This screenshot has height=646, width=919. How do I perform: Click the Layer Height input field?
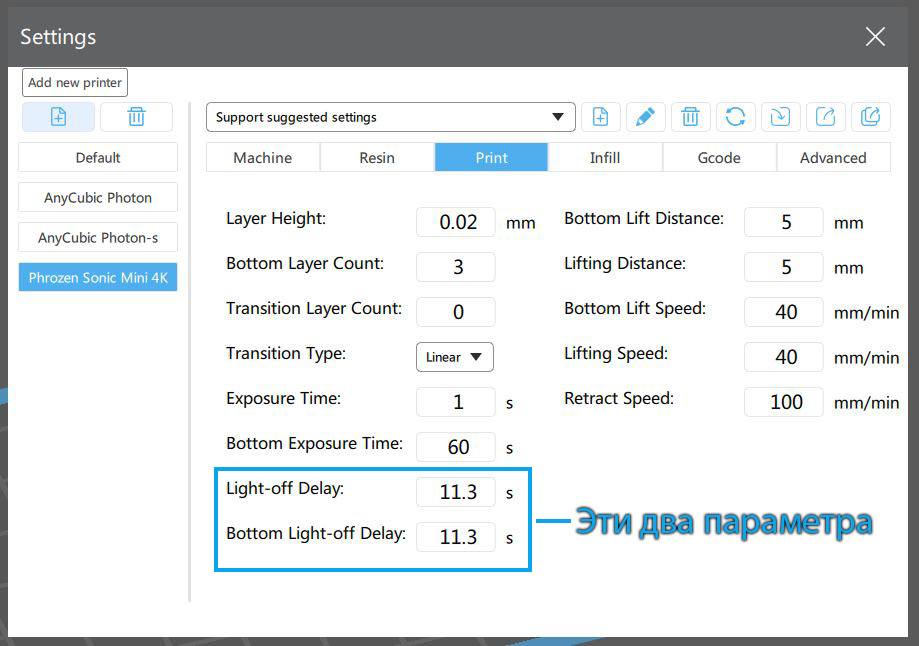[x=456, y=222]
